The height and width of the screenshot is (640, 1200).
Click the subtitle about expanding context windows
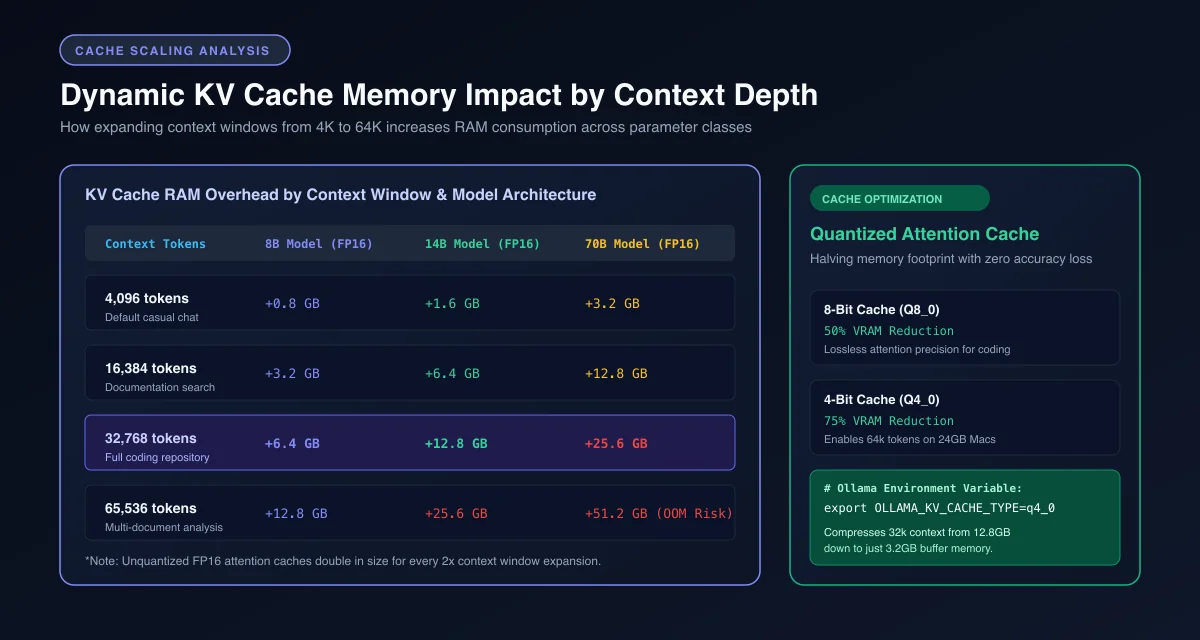pyautogui.click(x=405, y=127)
